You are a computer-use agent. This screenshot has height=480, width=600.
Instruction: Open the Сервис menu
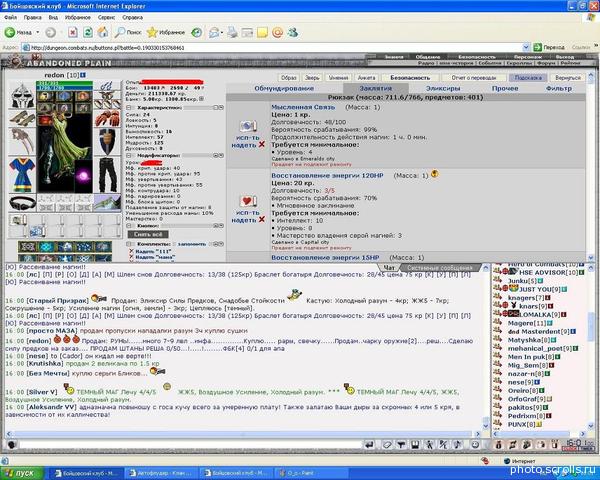coord(106,17)
